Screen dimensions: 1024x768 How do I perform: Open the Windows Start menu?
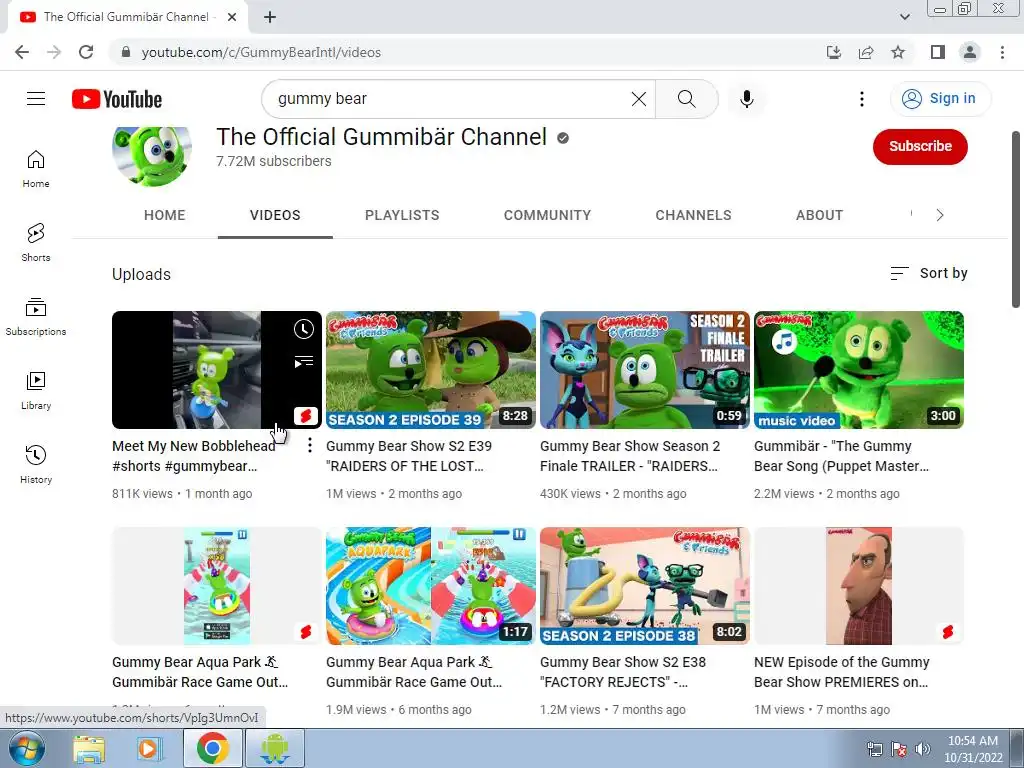pyautogui.click(x=26, y=748)
